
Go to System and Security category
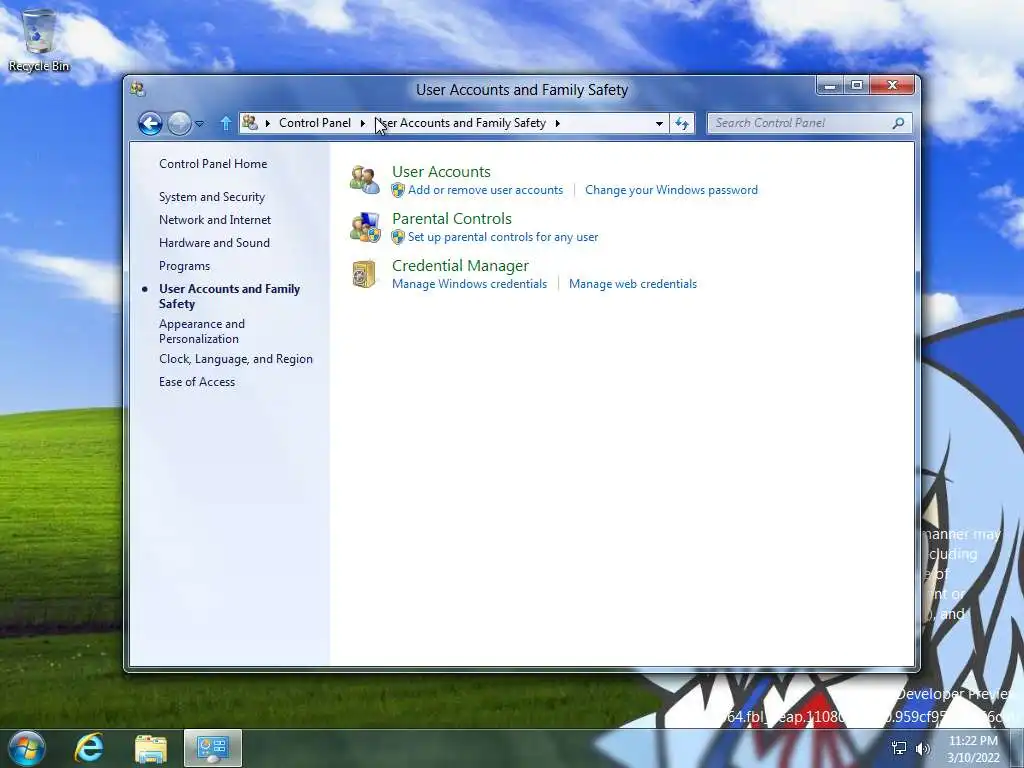tap(212, 197)
